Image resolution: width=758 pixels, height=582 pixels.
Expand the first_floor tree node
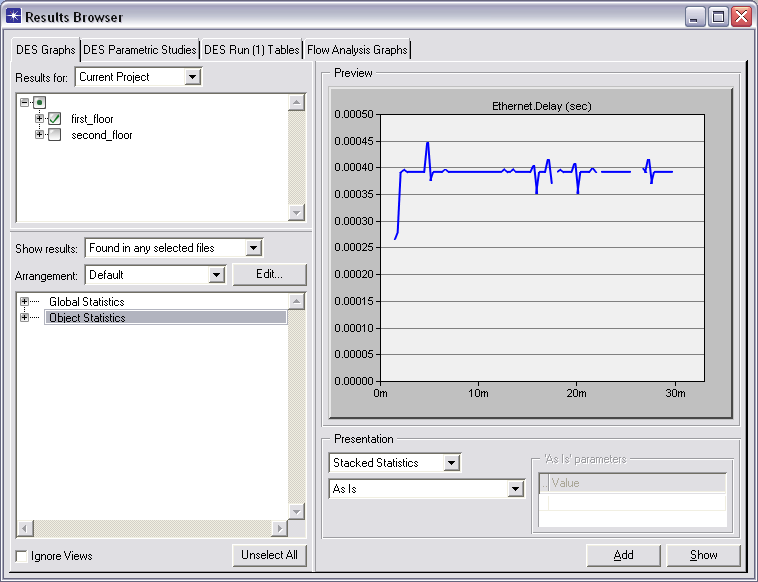pyautogui.click(x=40, y=119)
